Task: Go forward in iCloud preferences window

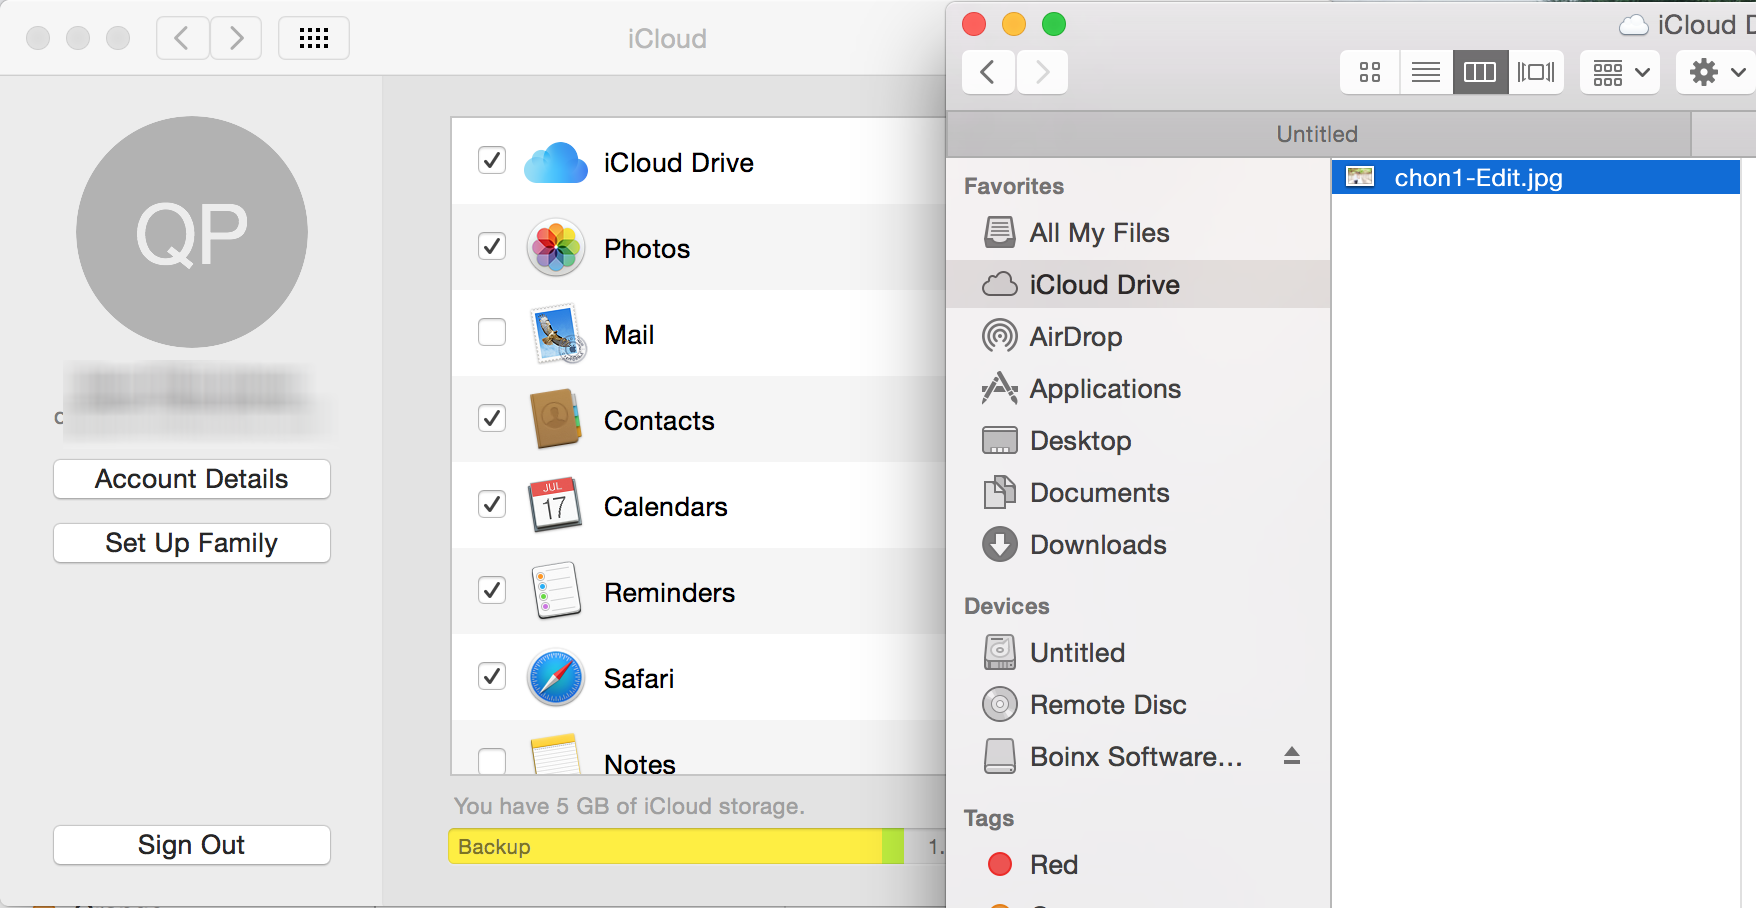Action: point(236,38)
